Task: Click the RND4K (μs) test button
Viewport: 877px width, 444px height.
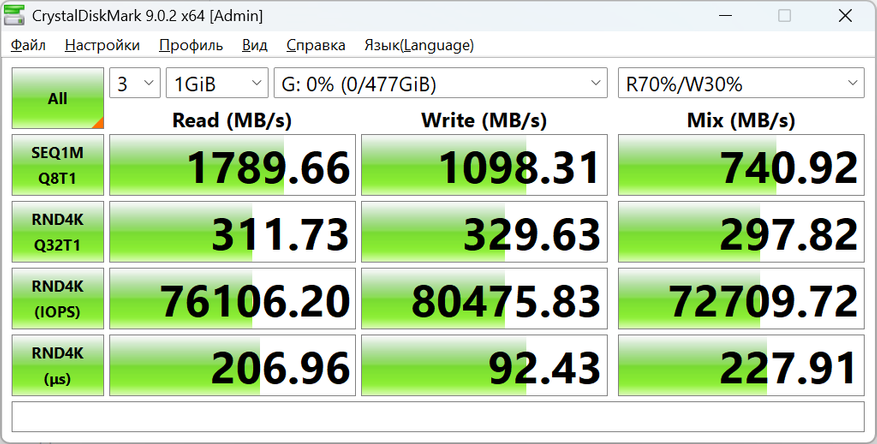Action: pos(58,366)
